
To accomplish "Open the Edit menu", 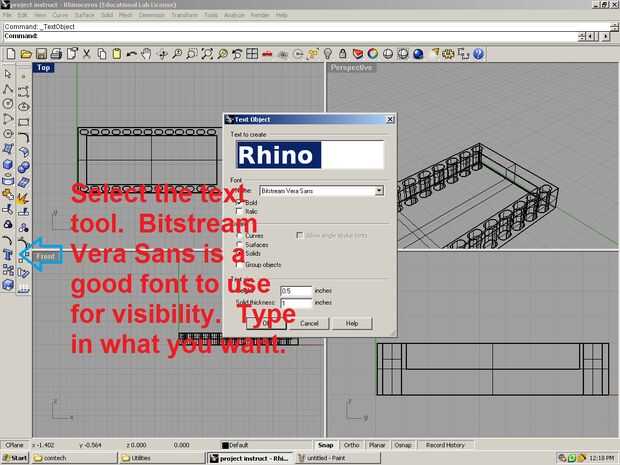I will (23, 15).
